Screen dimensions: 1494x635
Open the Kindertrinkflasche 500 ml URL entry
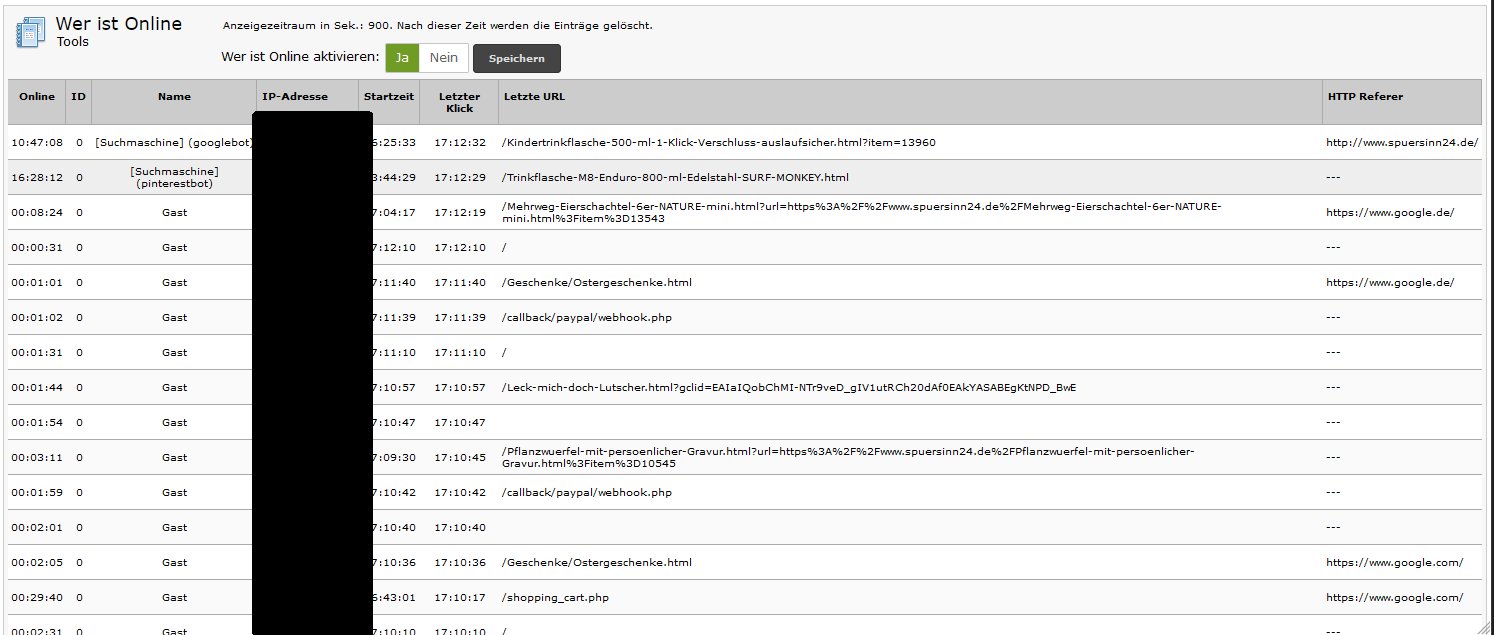(718, 143)
